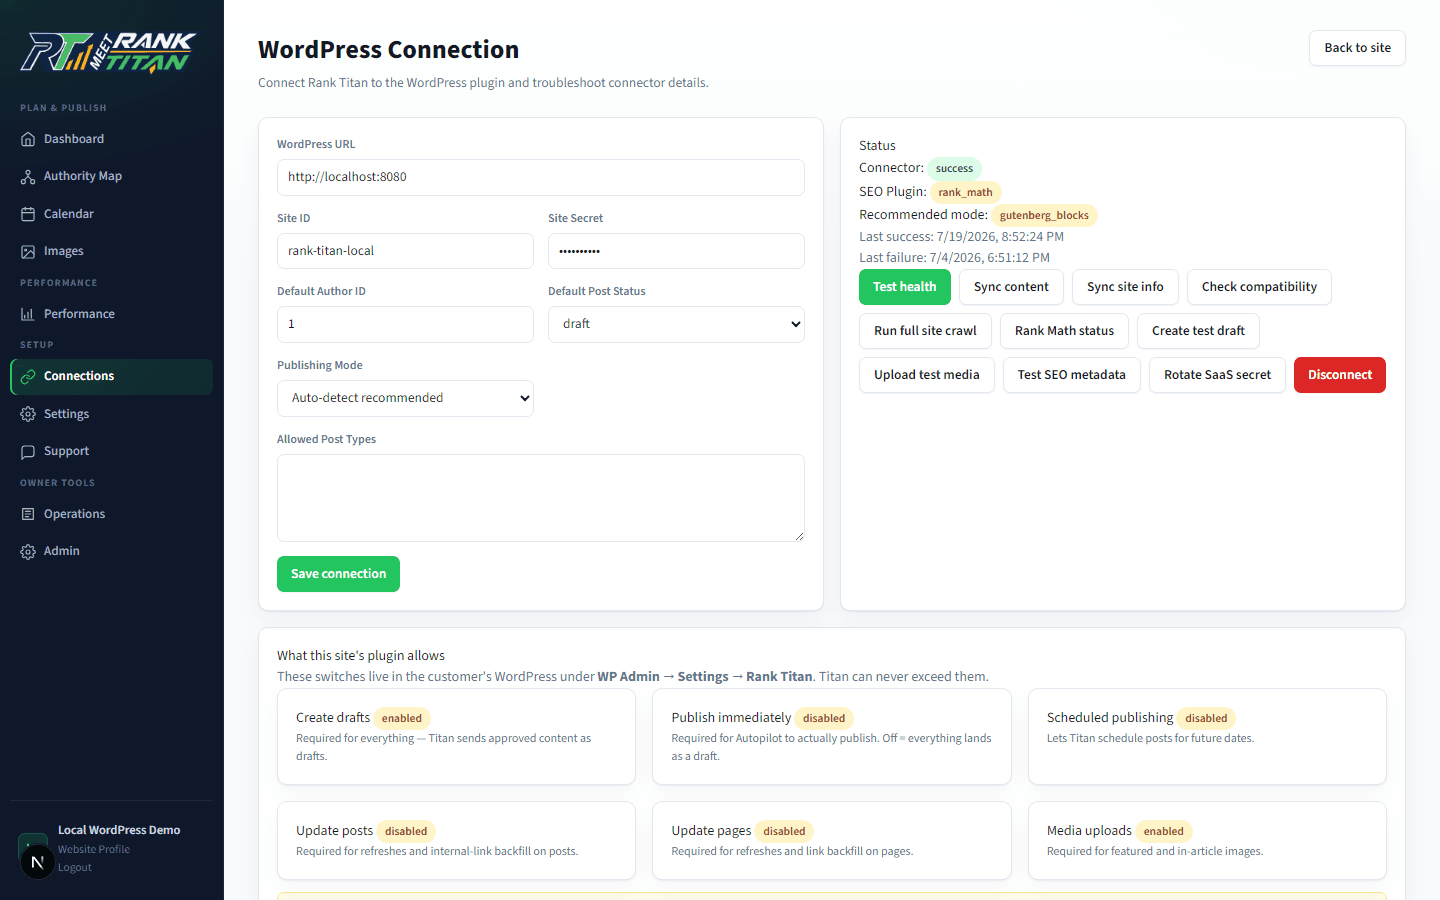Viewport: 1440px width, 900px height.
Task: Click the WordPress Connection heading
Action: pyautogui.click(x=388, y=49)
